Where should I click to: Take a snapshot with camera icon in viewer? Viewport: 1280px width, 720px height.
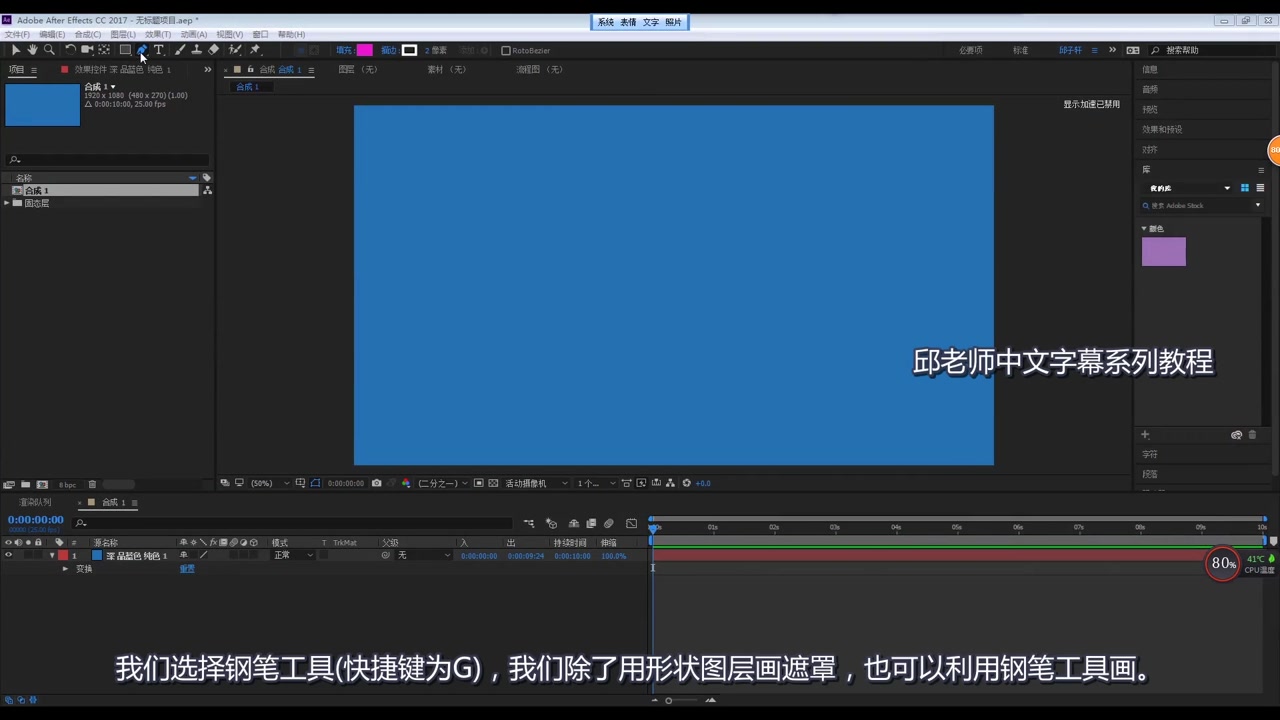376,483
